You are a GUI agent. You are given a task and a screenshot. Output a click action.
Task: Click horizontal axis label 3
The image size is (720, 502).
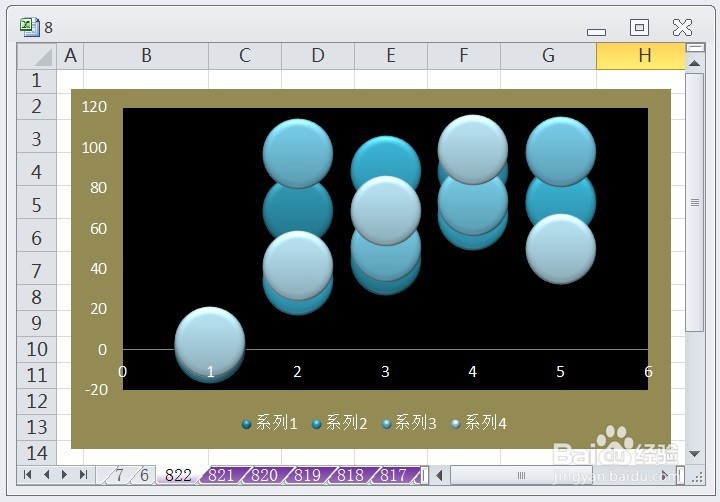tap(385, 372)
